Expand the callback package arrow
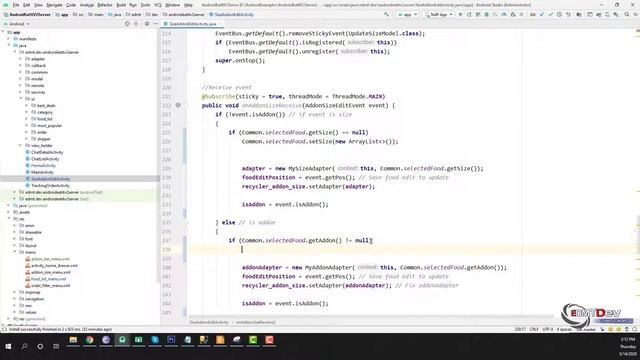Viewport: 640px width, 360px height. (20, 65)
